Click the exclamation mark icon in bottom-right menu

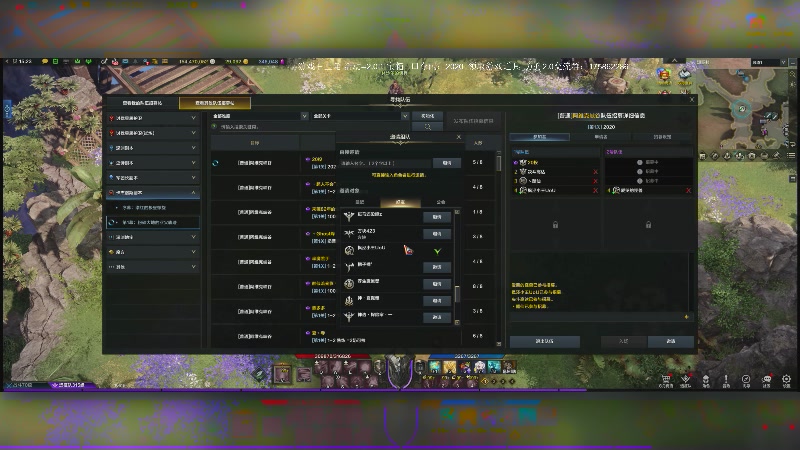tap(726, 380)
